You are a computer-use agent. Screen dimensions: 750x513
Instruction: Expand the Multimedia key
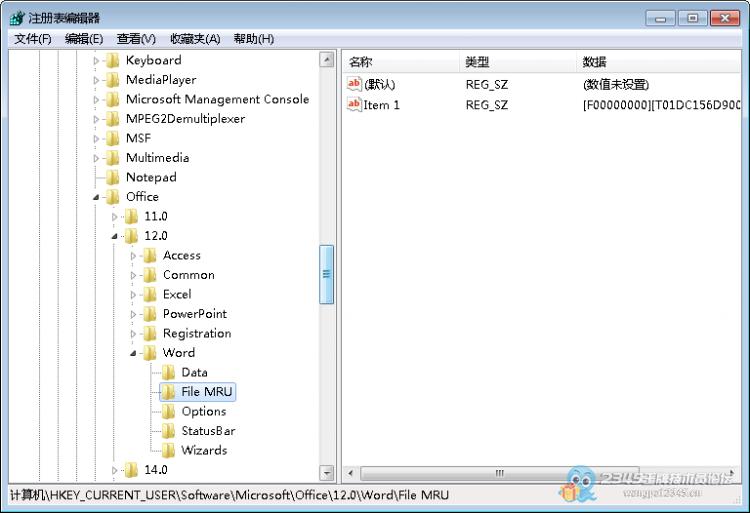pyautogui.click(x=96, y=158)
